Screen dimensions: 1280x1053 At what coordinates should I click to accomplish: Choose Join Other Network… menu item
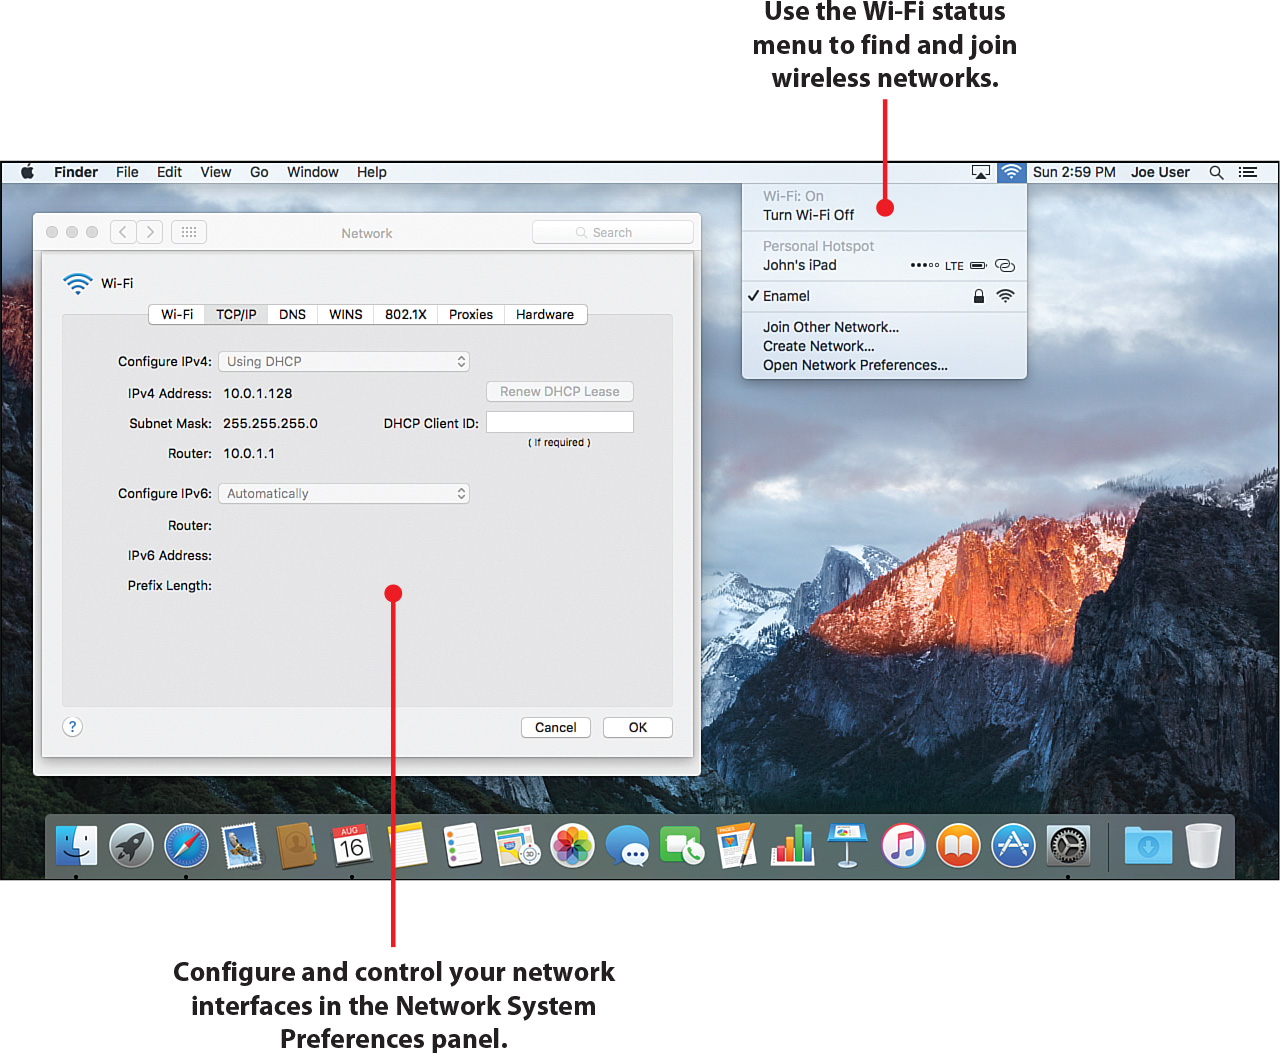click(x=884, y=327)
